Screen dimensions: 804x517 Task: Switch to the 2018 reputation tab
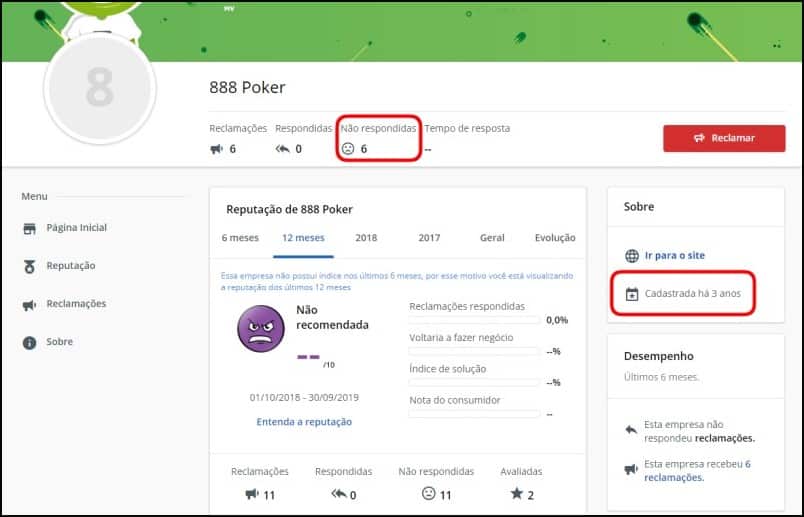[366, 238]
